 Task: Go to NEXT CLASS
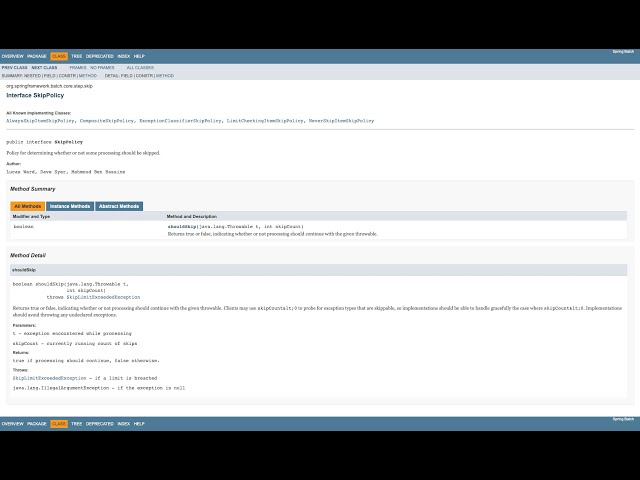click(x=44, y=68)
